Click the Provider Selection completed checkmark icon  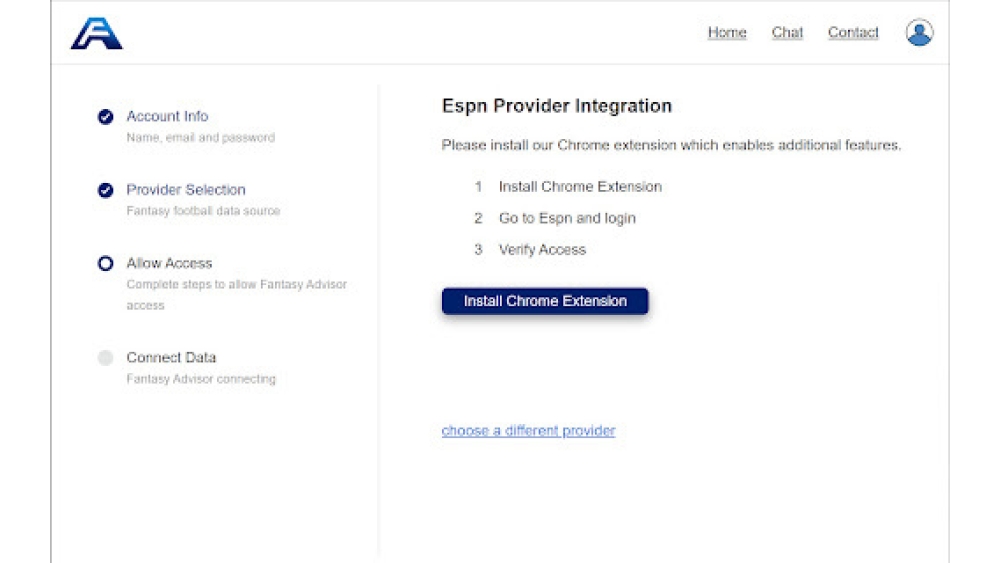(105, 190)
